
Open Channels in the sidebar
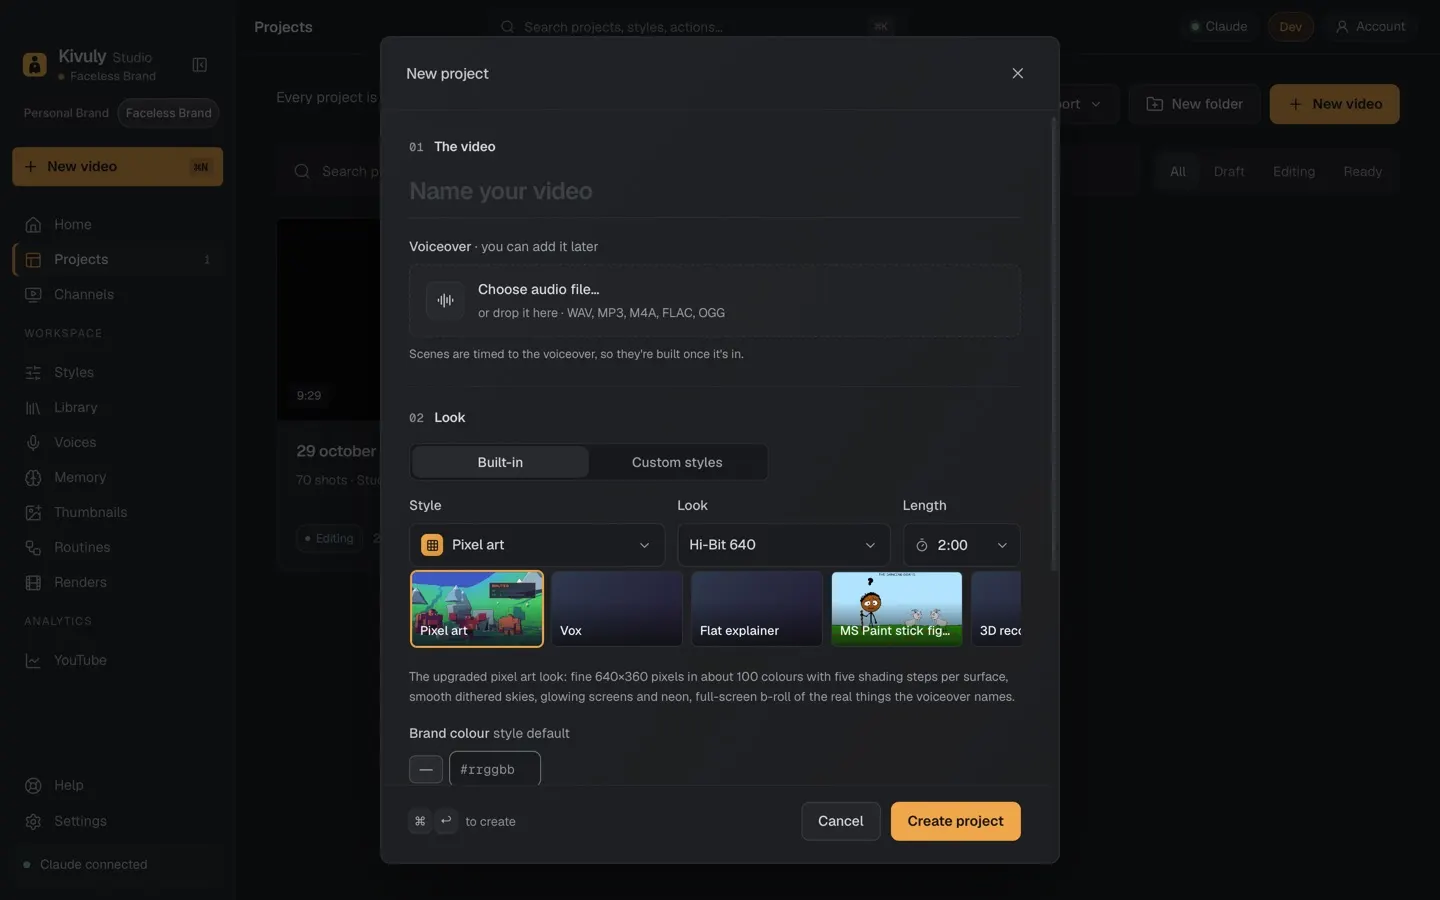click(118, 295)
